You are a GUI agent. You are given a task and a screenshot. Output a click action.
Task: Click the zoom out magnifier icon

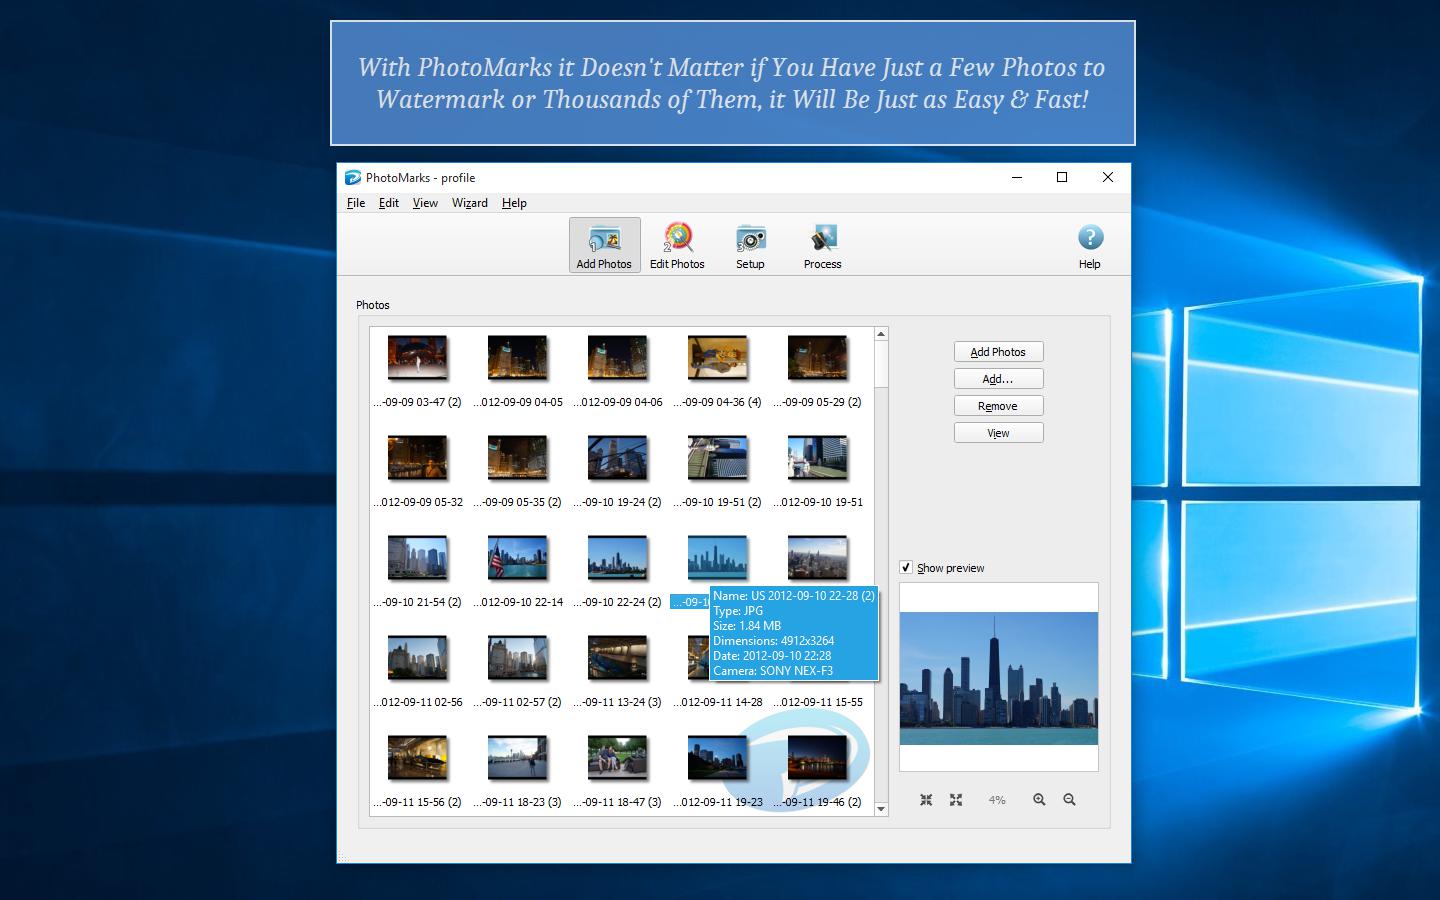1069,799
